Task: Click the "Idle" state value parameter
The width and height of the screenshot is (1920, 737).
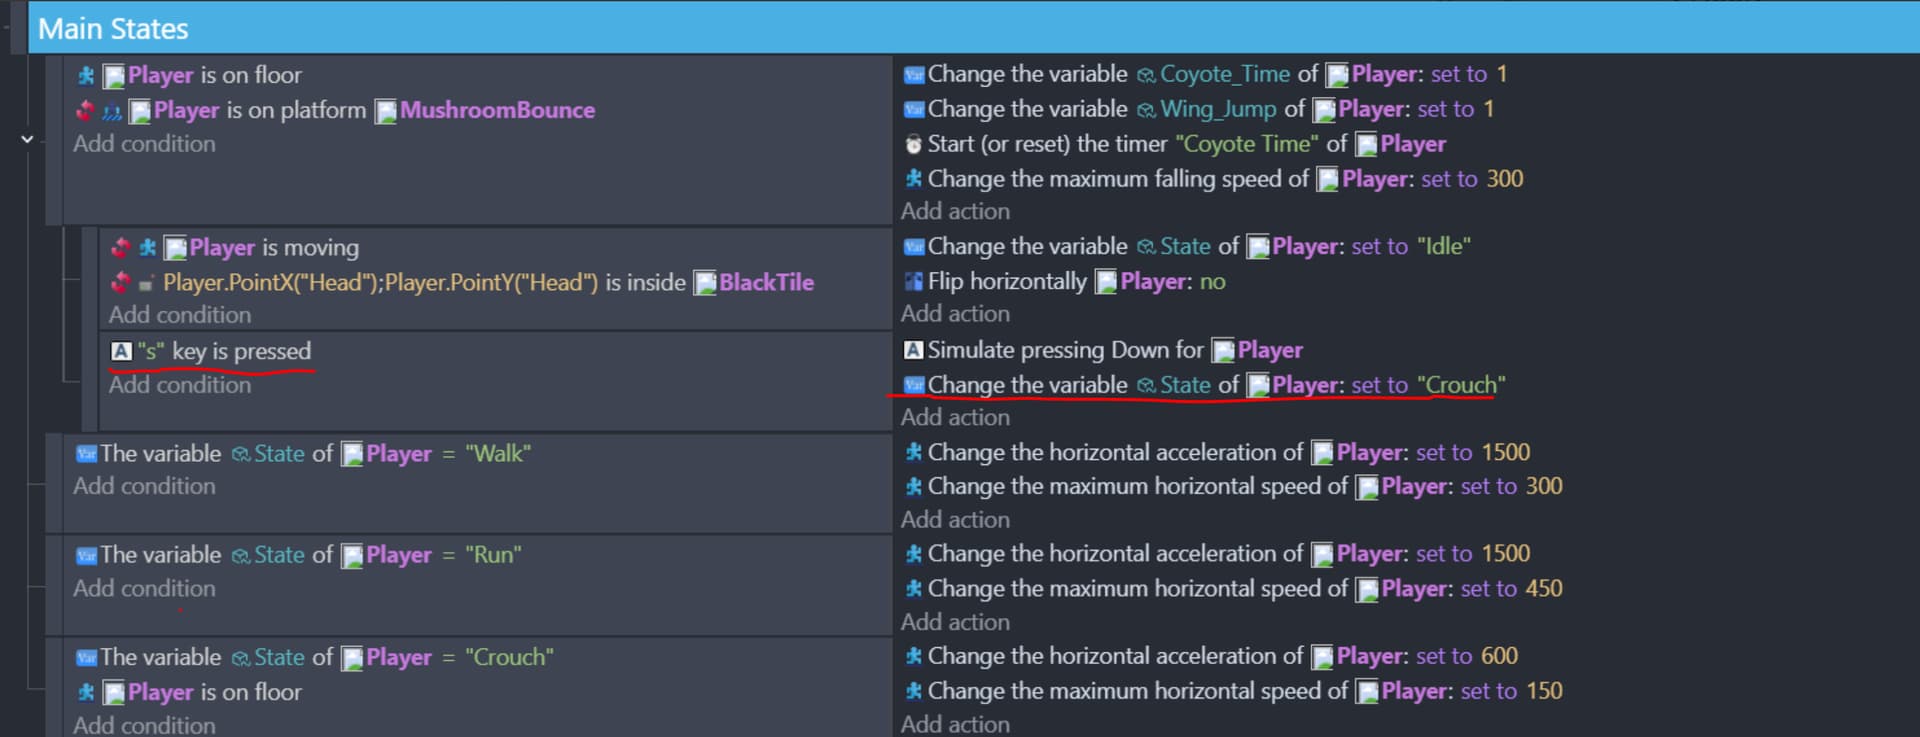Action: 1444,247
